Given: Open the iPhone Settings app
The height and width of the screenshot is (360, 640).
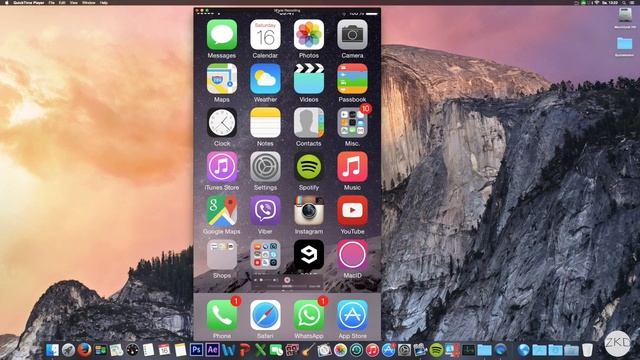Looking at the screenshot, I should click(x=265, y=167).
